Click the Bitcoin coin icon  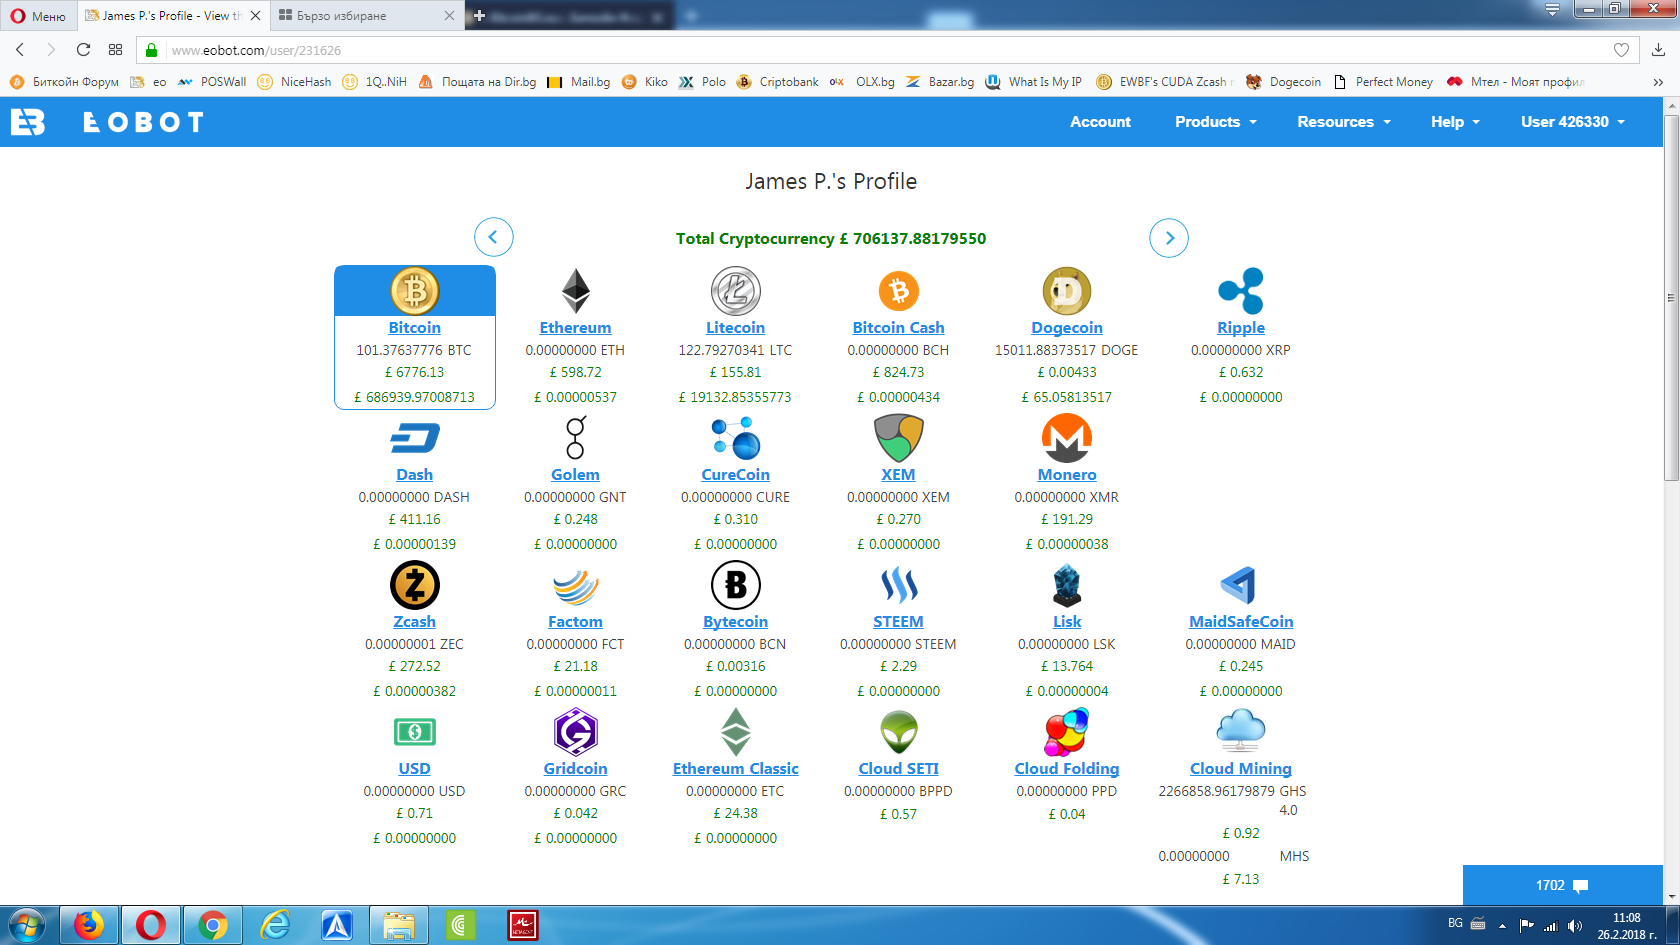click(x=414, y=291)
